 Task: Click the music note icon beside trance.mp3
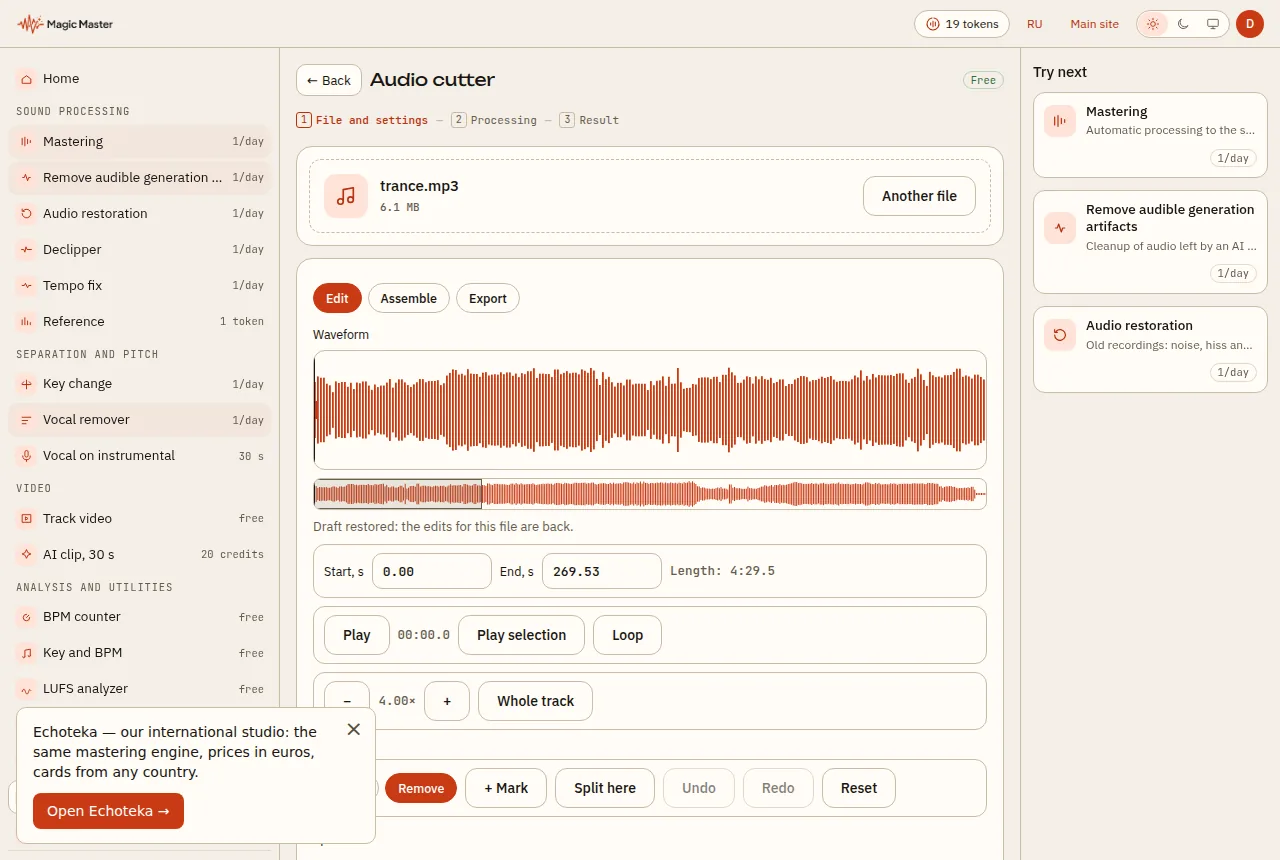(x=346, y=196)
